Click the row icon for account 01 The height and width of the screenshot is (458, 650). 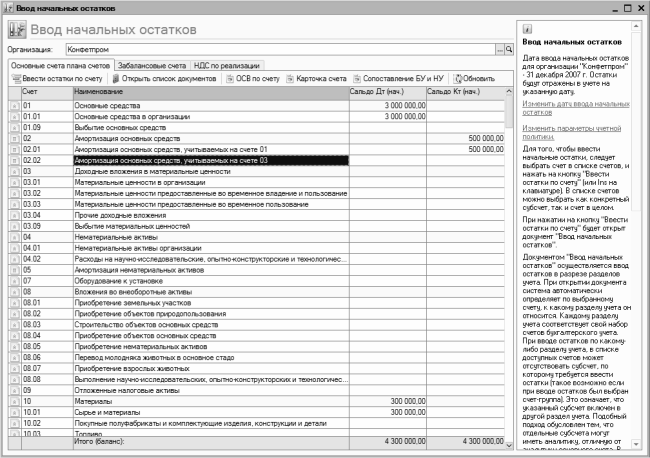tap(15, 106)
